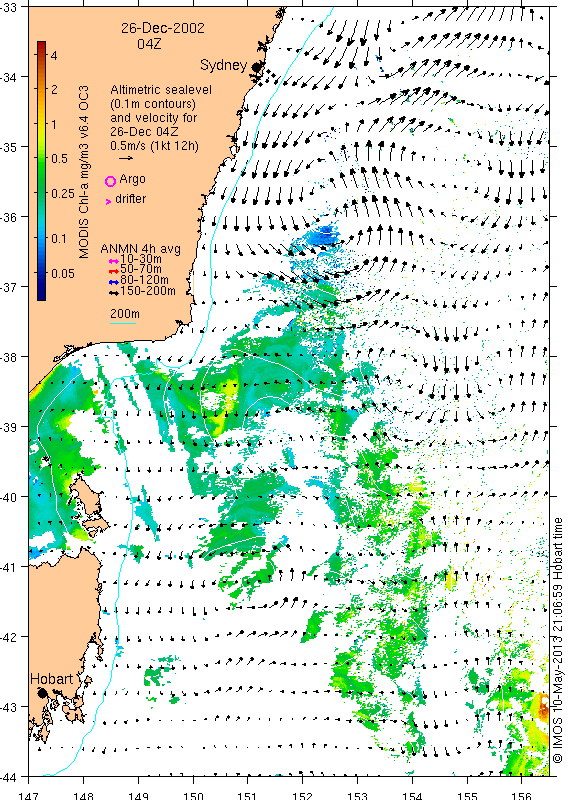Image resolution: width=570 pixels, height=800 pixels.
Task: Click the 'Hobart' label
Action: [x=52, y=679]
